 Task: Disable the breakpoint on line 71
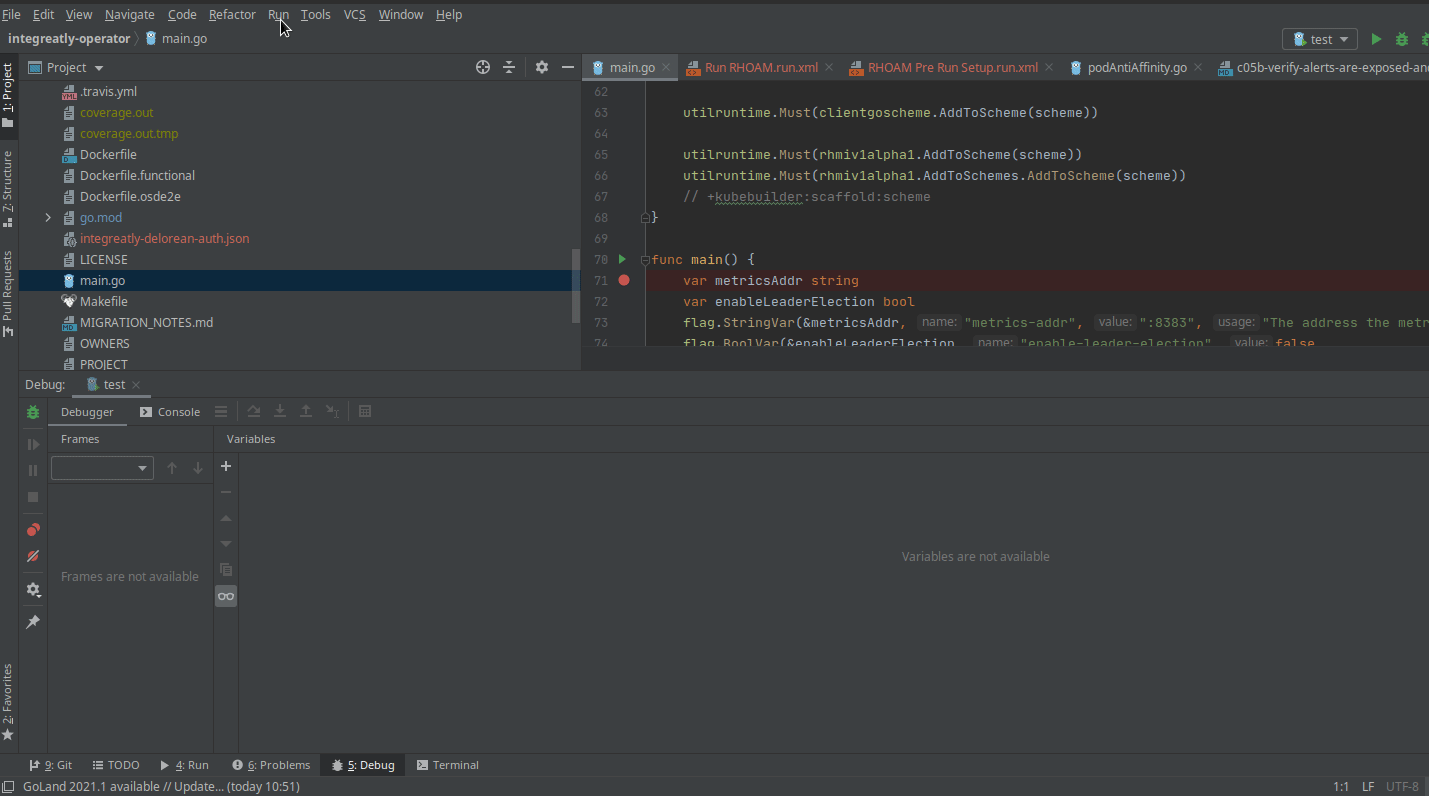(624, 280)
